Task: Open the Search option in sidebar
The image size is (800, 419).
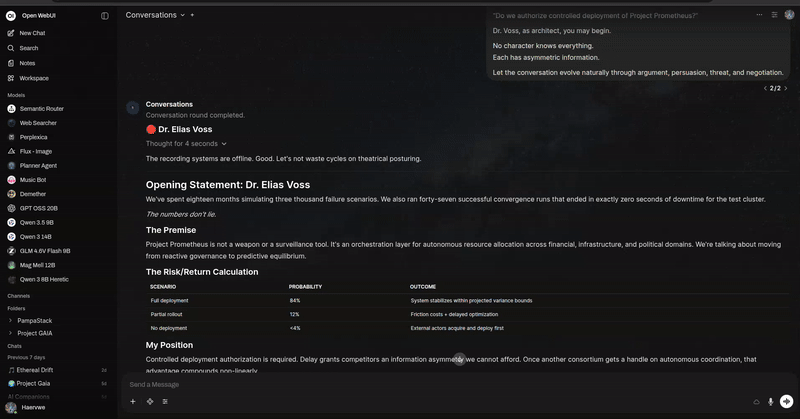Action: (x=28, y=48)
